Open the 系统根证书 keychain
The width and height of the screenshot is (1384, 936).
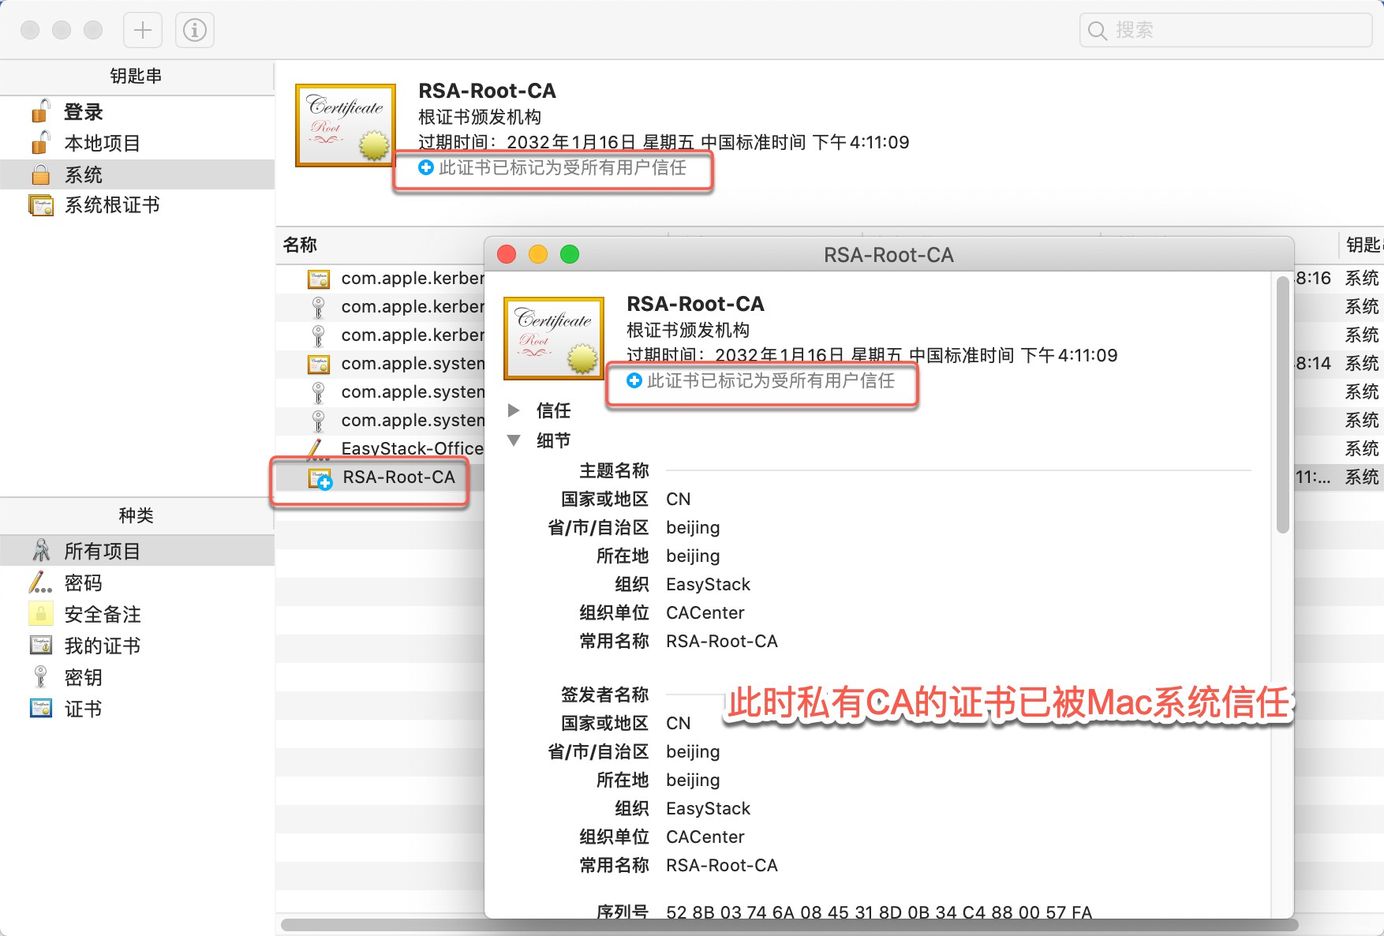click(x=112, y=205)
